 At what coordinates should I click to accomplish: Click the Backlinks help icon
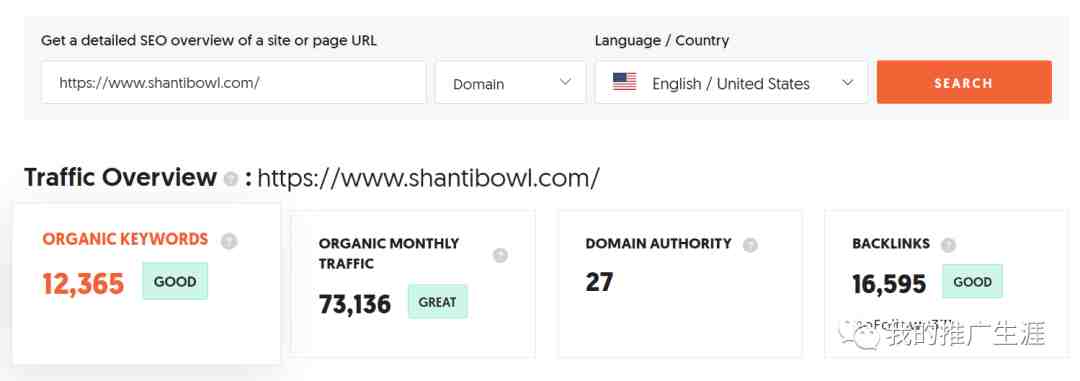click(948, 245)
